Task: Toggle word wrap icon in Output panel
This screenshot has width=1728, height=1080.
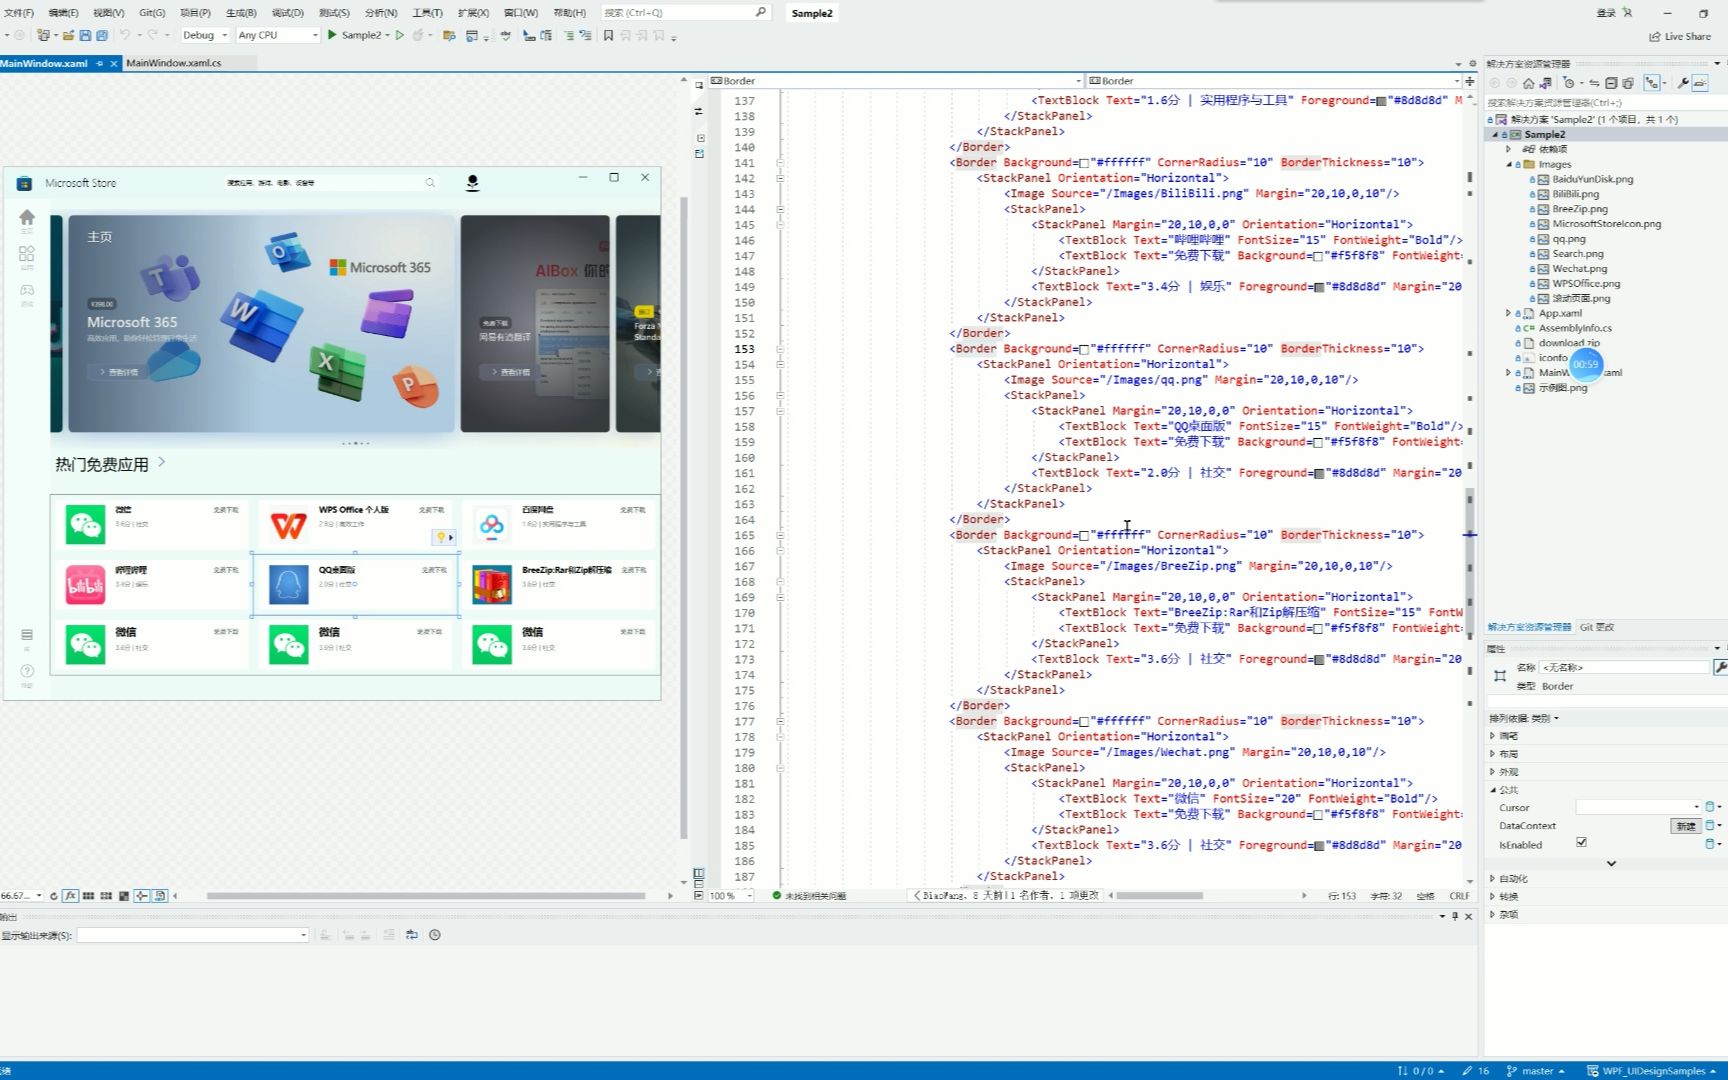Action: pos(412,935)
